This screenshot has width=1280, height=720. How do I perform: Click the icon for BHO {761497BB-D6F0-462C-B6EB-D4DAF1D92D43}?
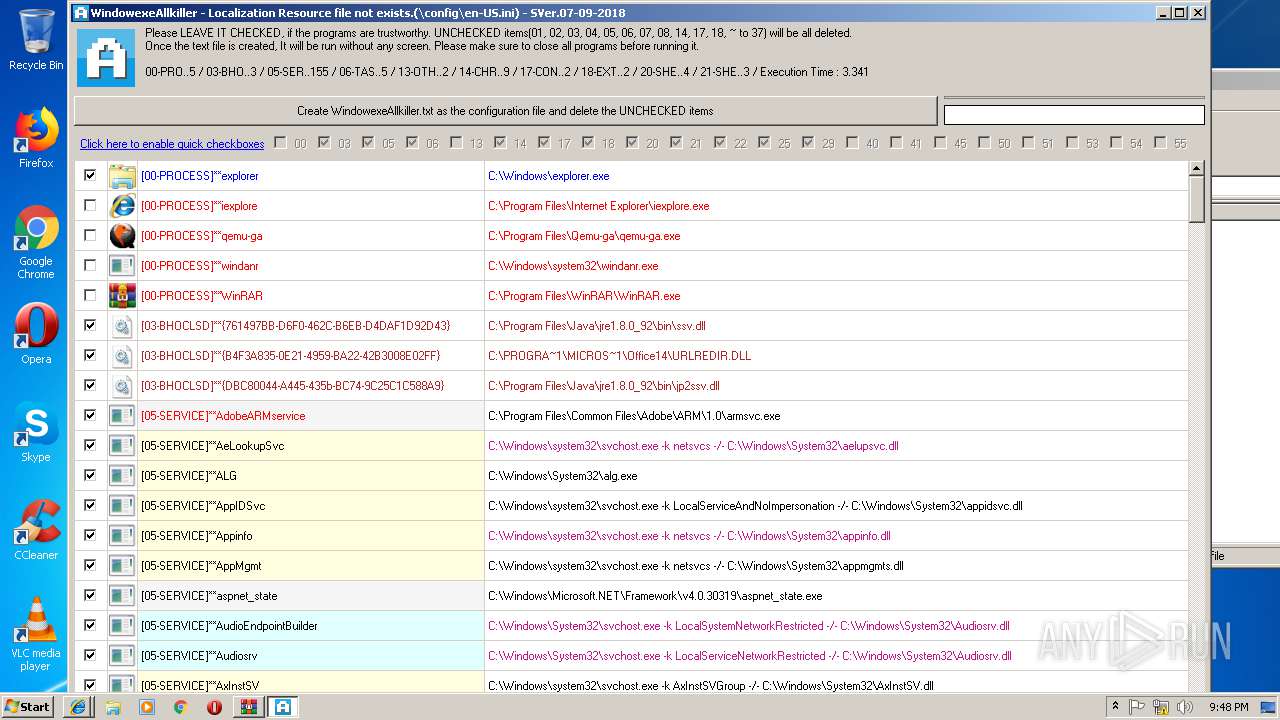(x=122, y=326)
